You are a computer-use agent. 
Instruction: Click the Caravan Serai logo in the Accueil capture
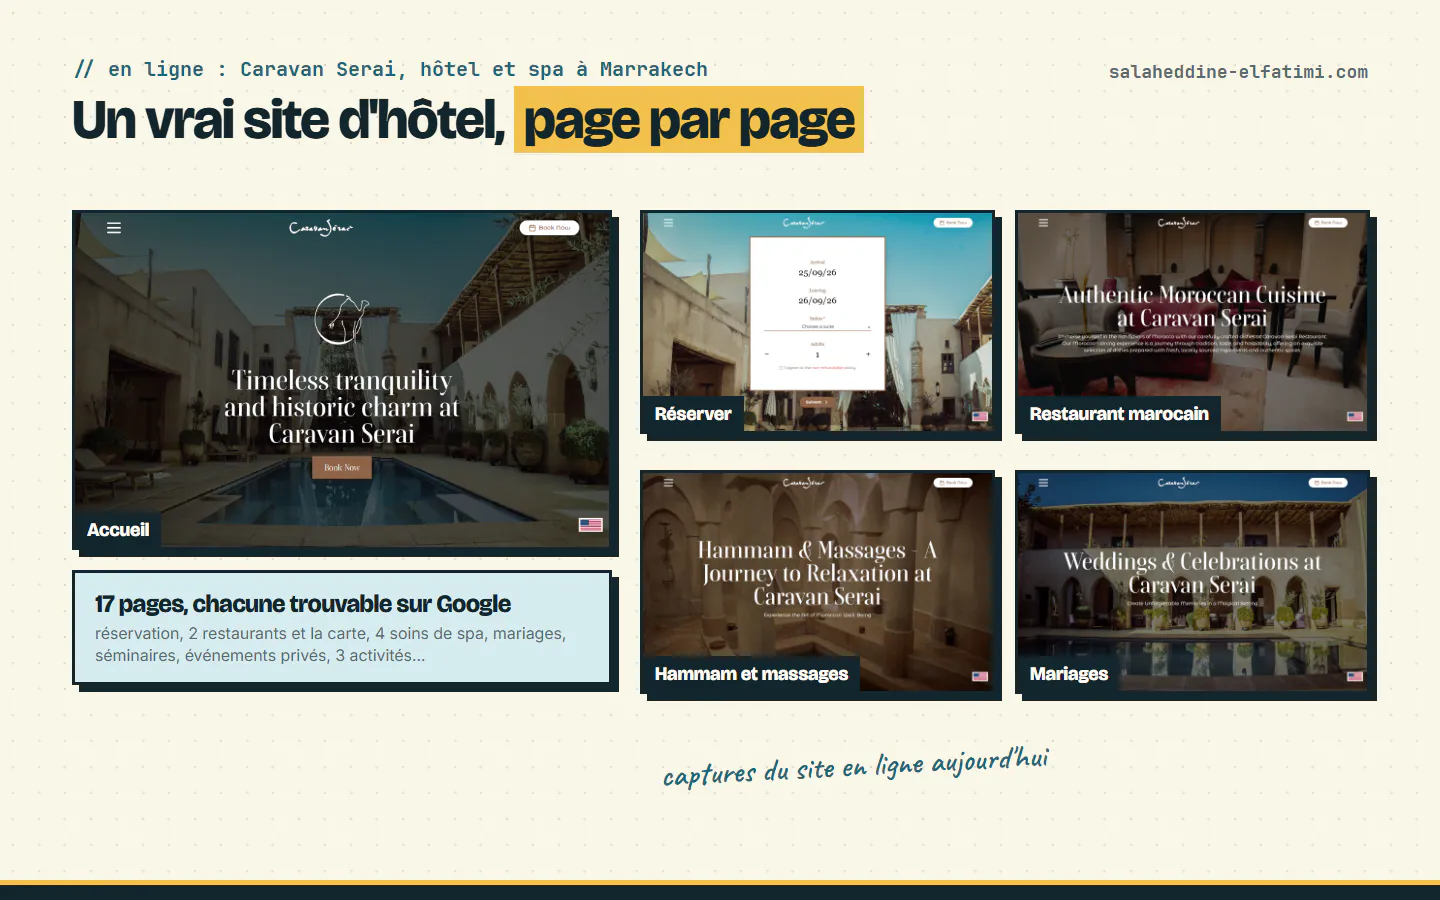pos(321,228)
